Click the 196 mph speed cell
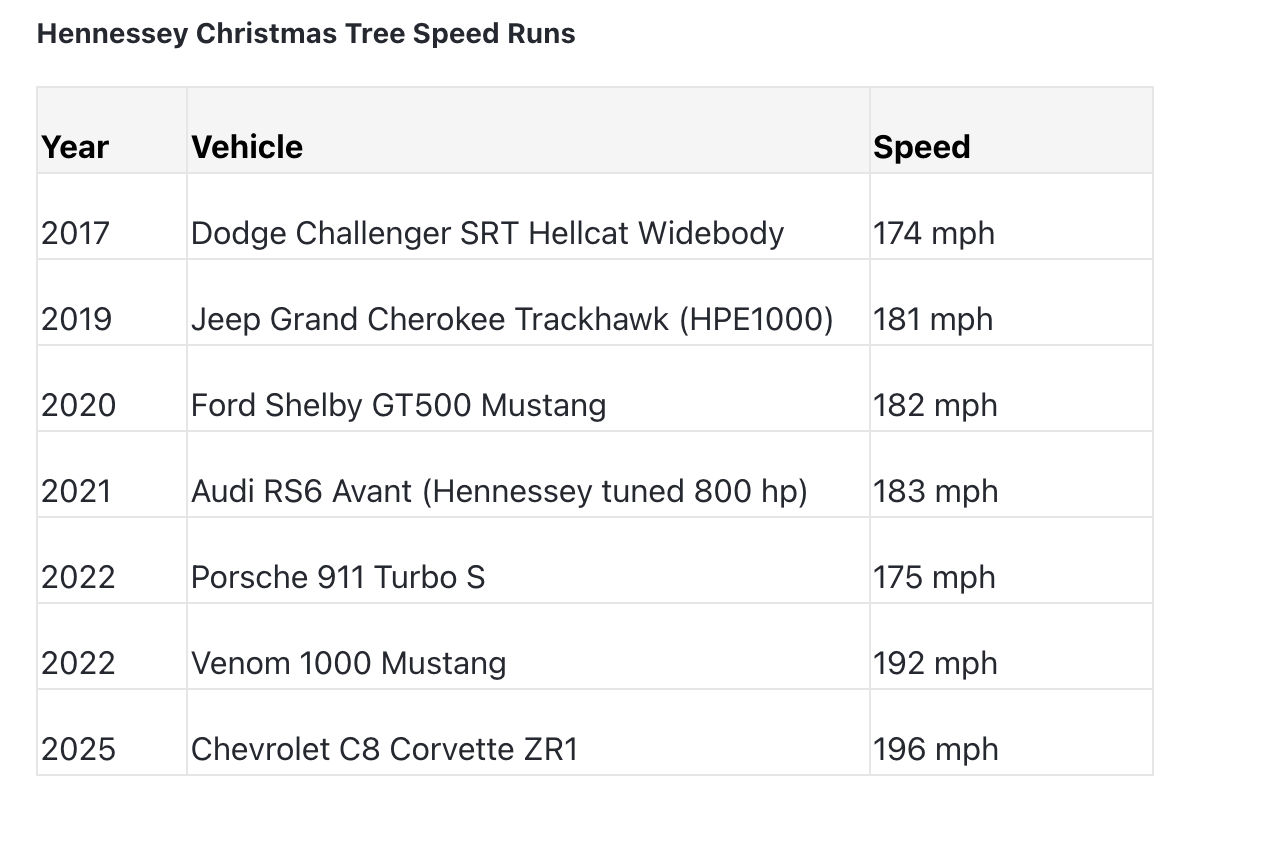Viewport: 1284px width, 850px height. 1011,733
